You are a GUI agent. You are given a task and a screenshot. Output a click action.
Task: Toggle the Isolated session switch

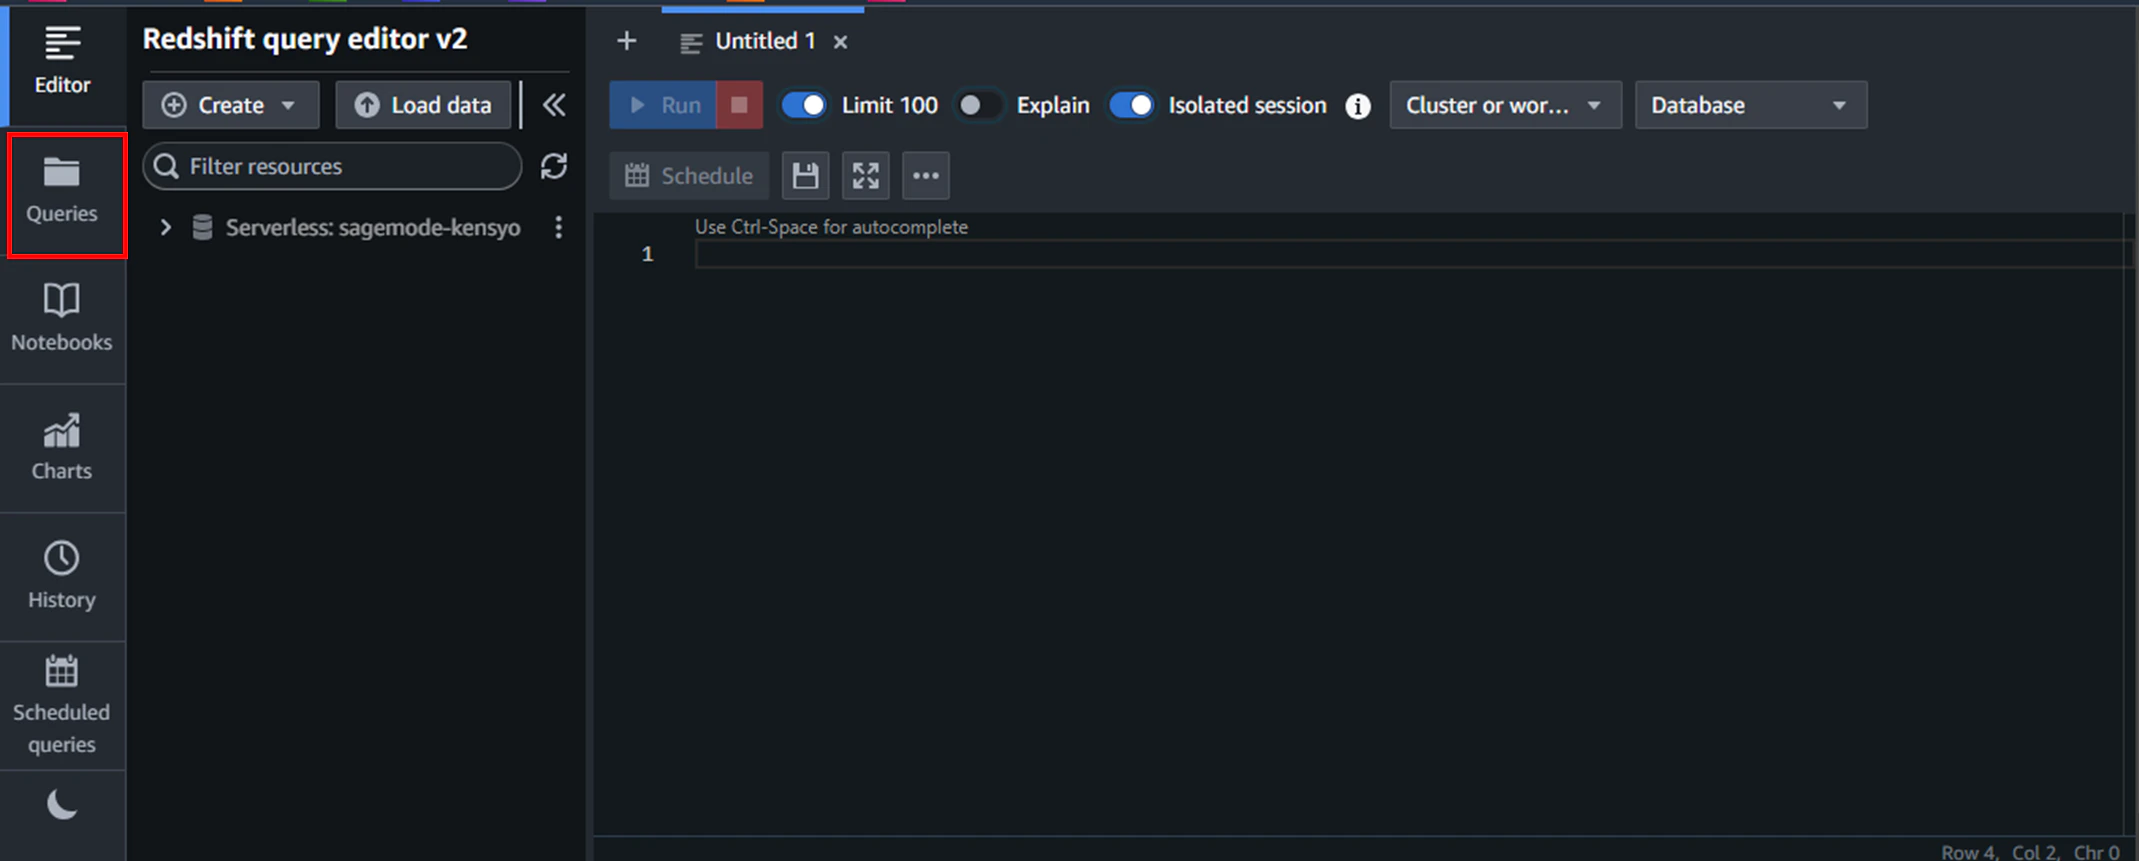pos(1131,105)
